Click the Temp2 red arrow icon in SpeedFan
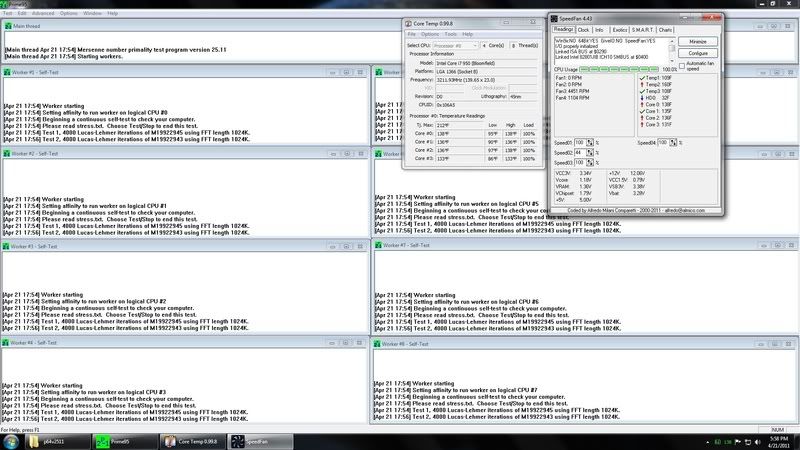The height and width of the screenshot is (450, 800). click(642, 85)
